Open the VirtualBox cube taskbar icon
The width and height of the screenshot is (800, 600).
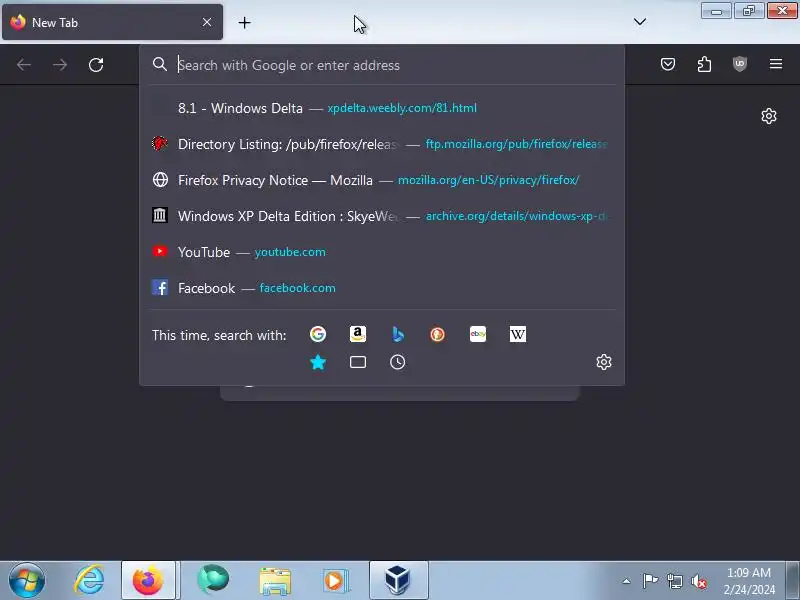tap(398, 581)
